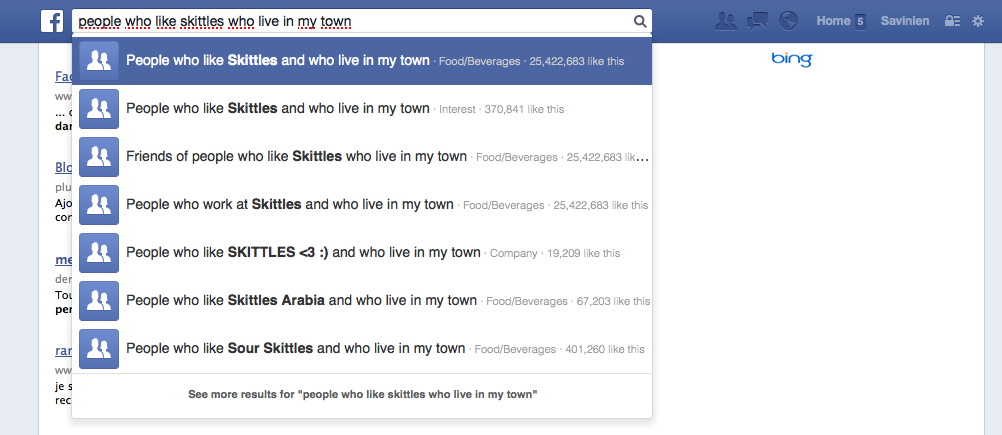
Task: Open the messages chat icon
Action: click(757, 21)
